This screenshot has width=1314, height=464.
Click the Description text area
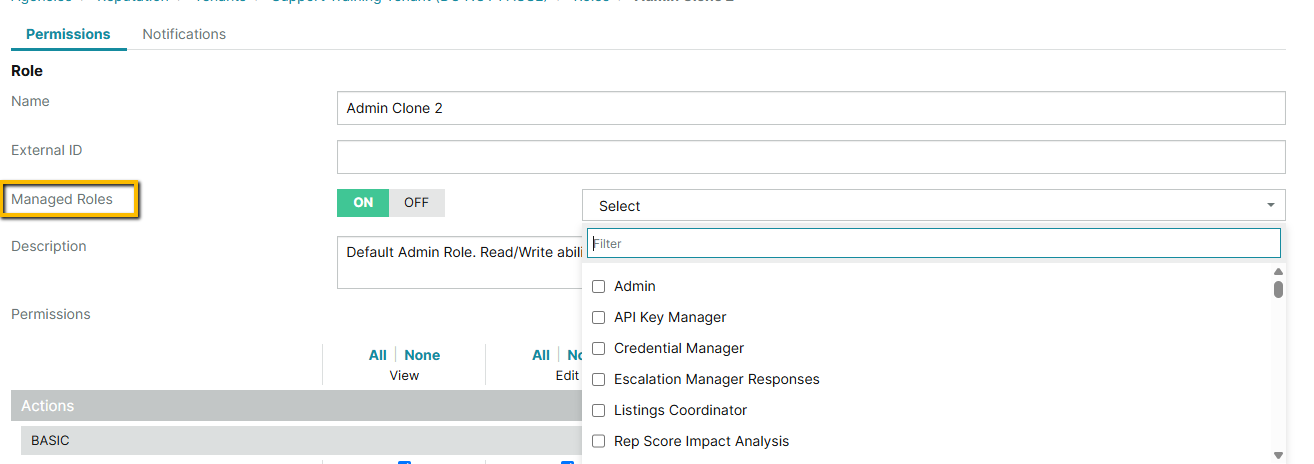[459, 262]
